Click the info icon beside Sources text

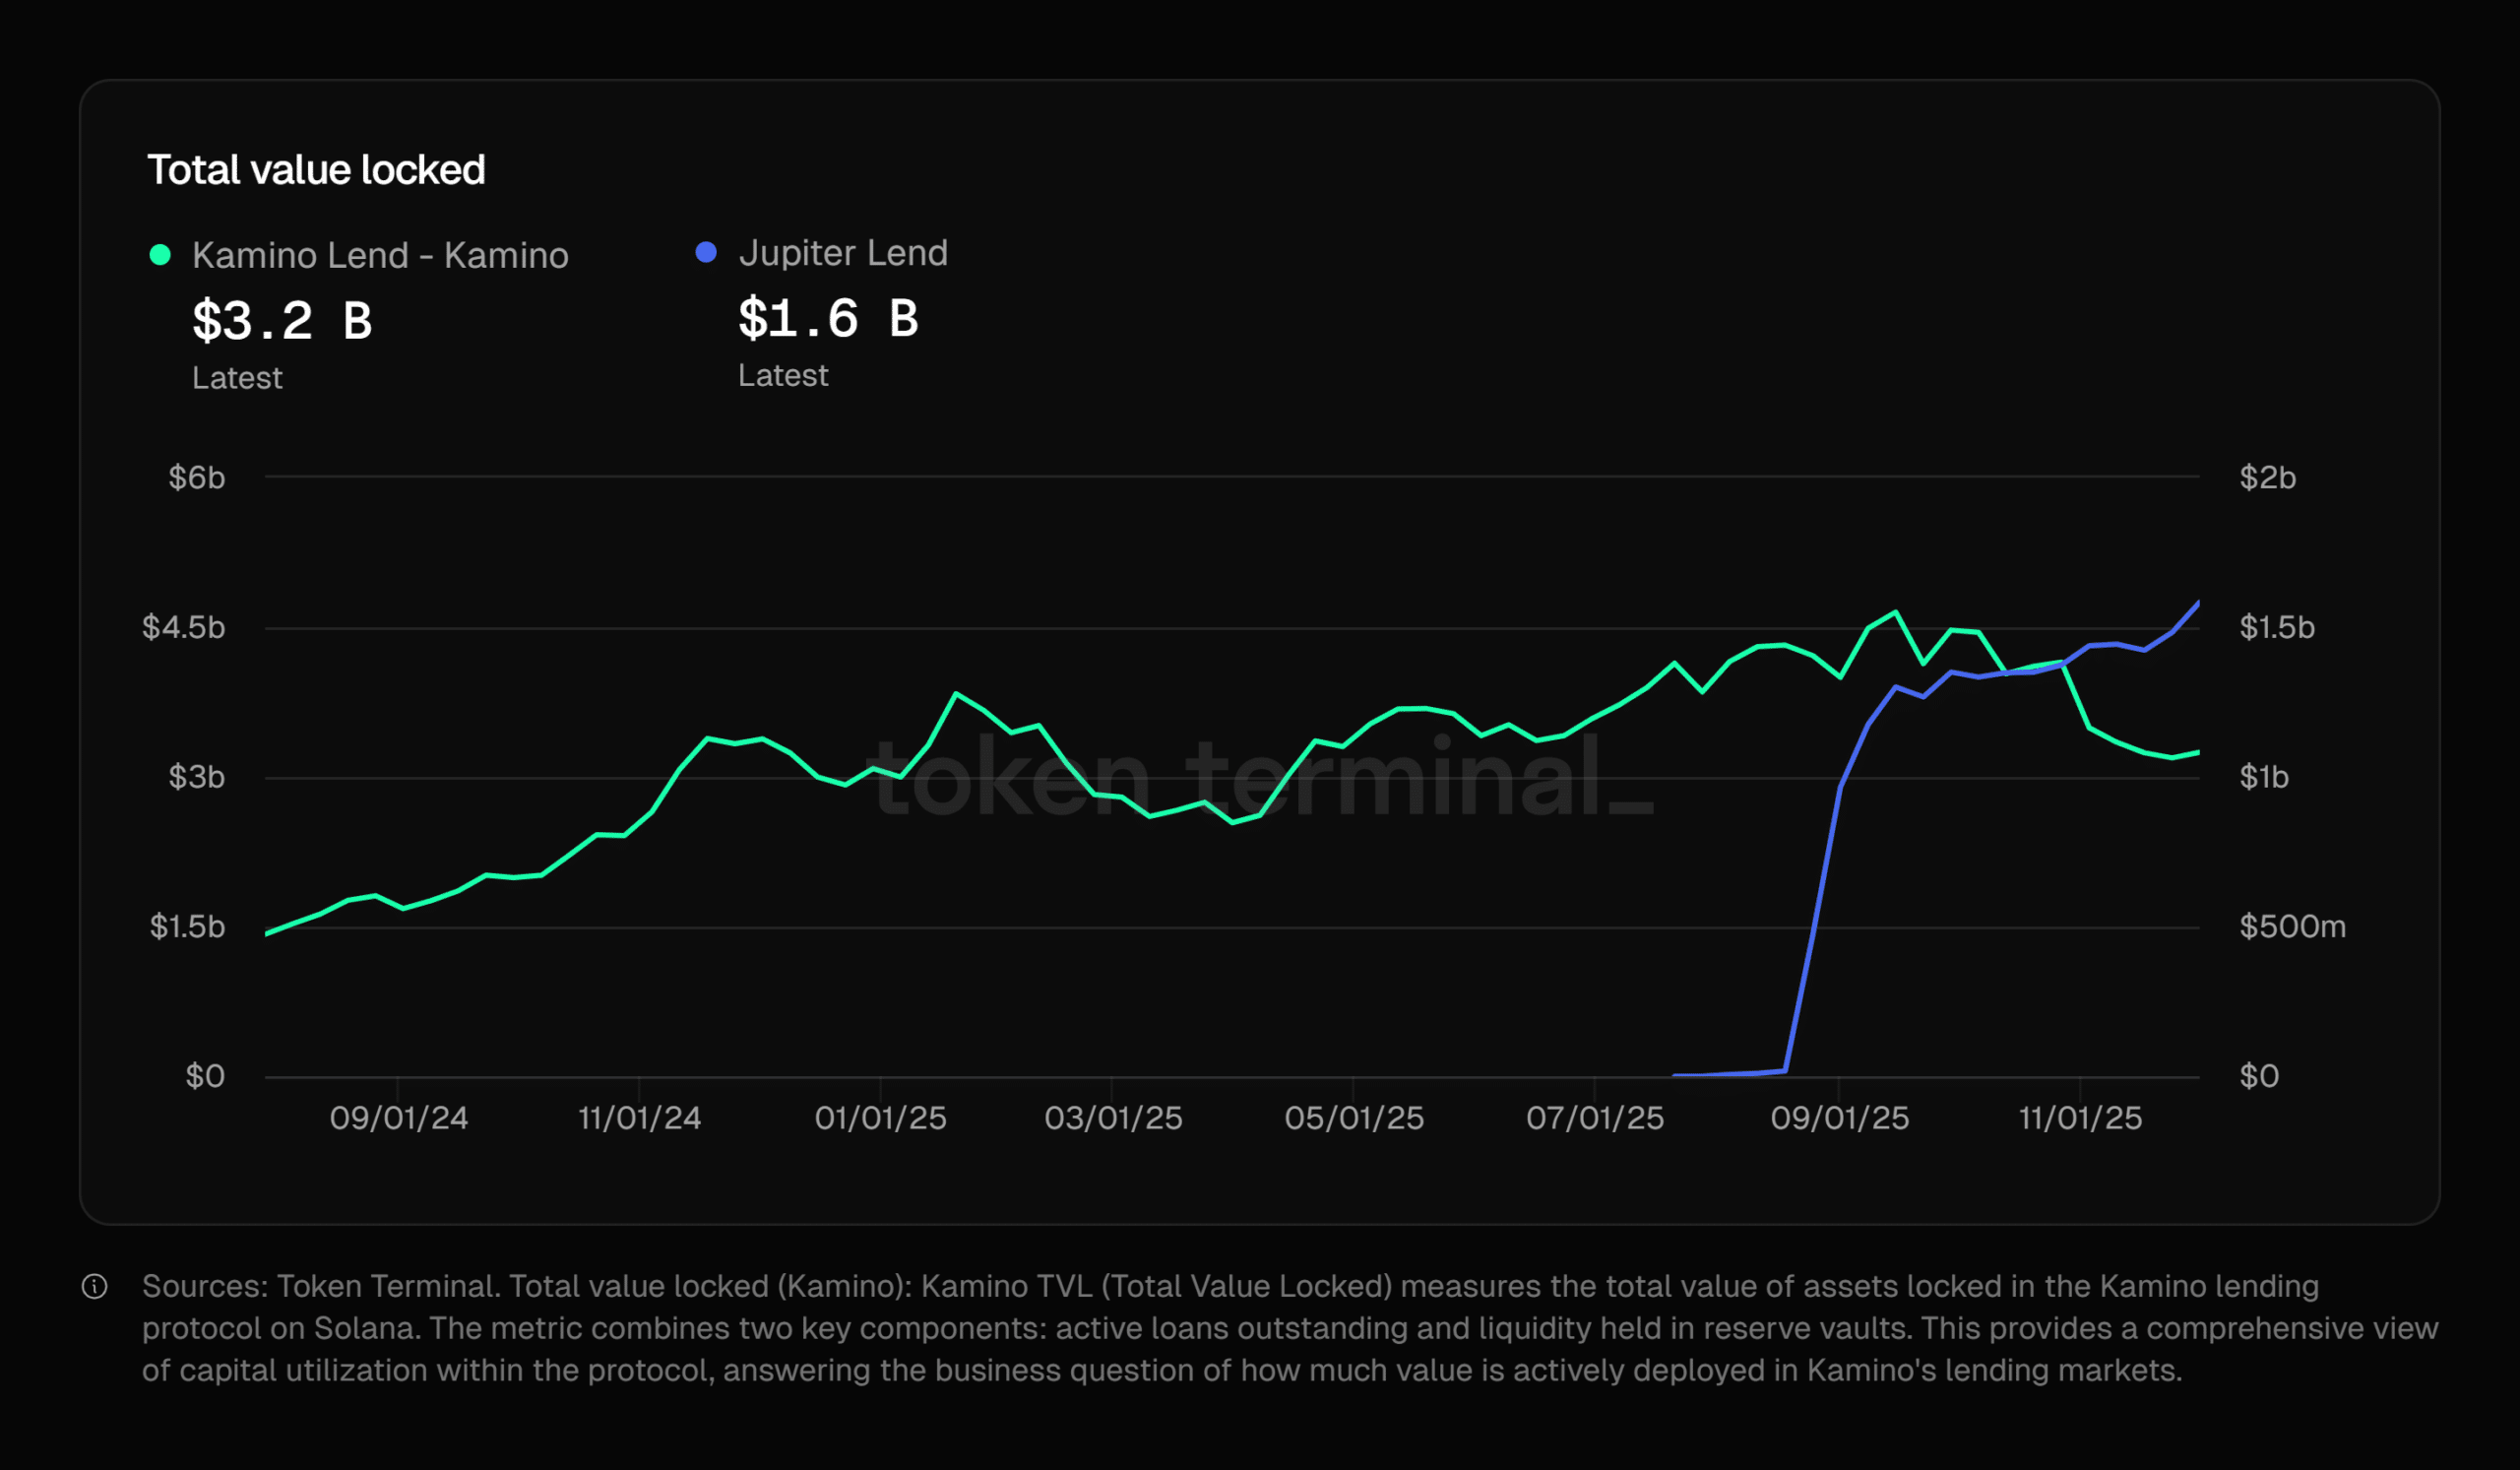point(94,1286)
